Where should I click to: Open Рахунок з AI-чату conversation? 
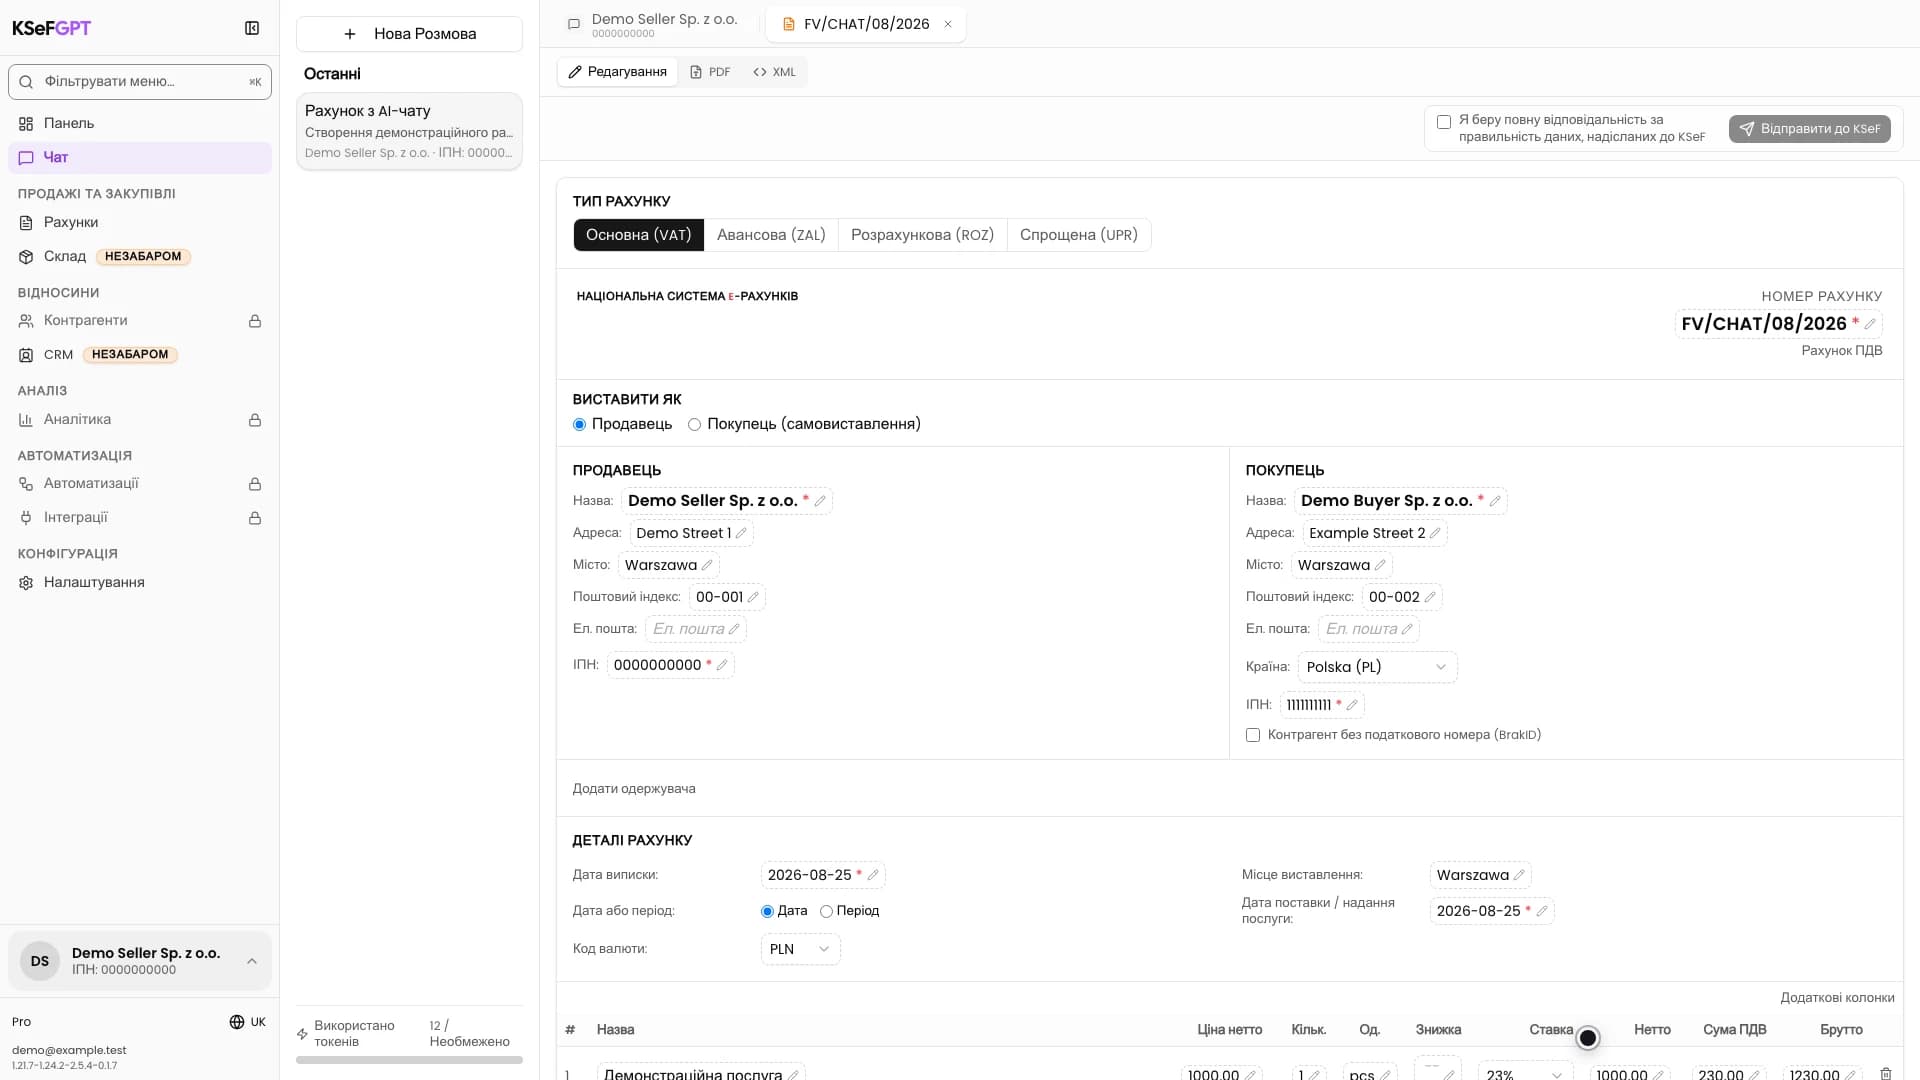pyautogui.click(x=409, y=131)
